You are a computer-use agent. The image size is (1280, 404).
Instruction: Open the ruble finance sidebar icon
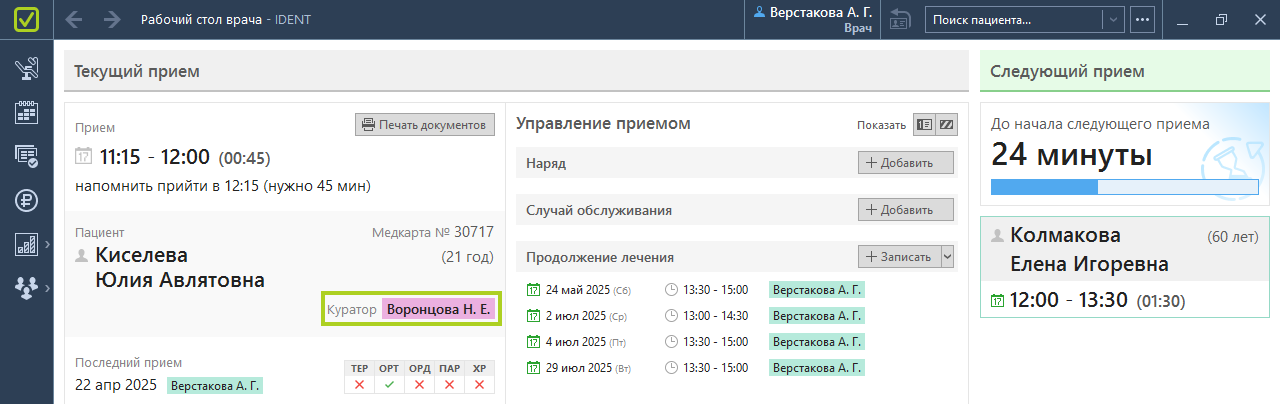click(26, 199)
